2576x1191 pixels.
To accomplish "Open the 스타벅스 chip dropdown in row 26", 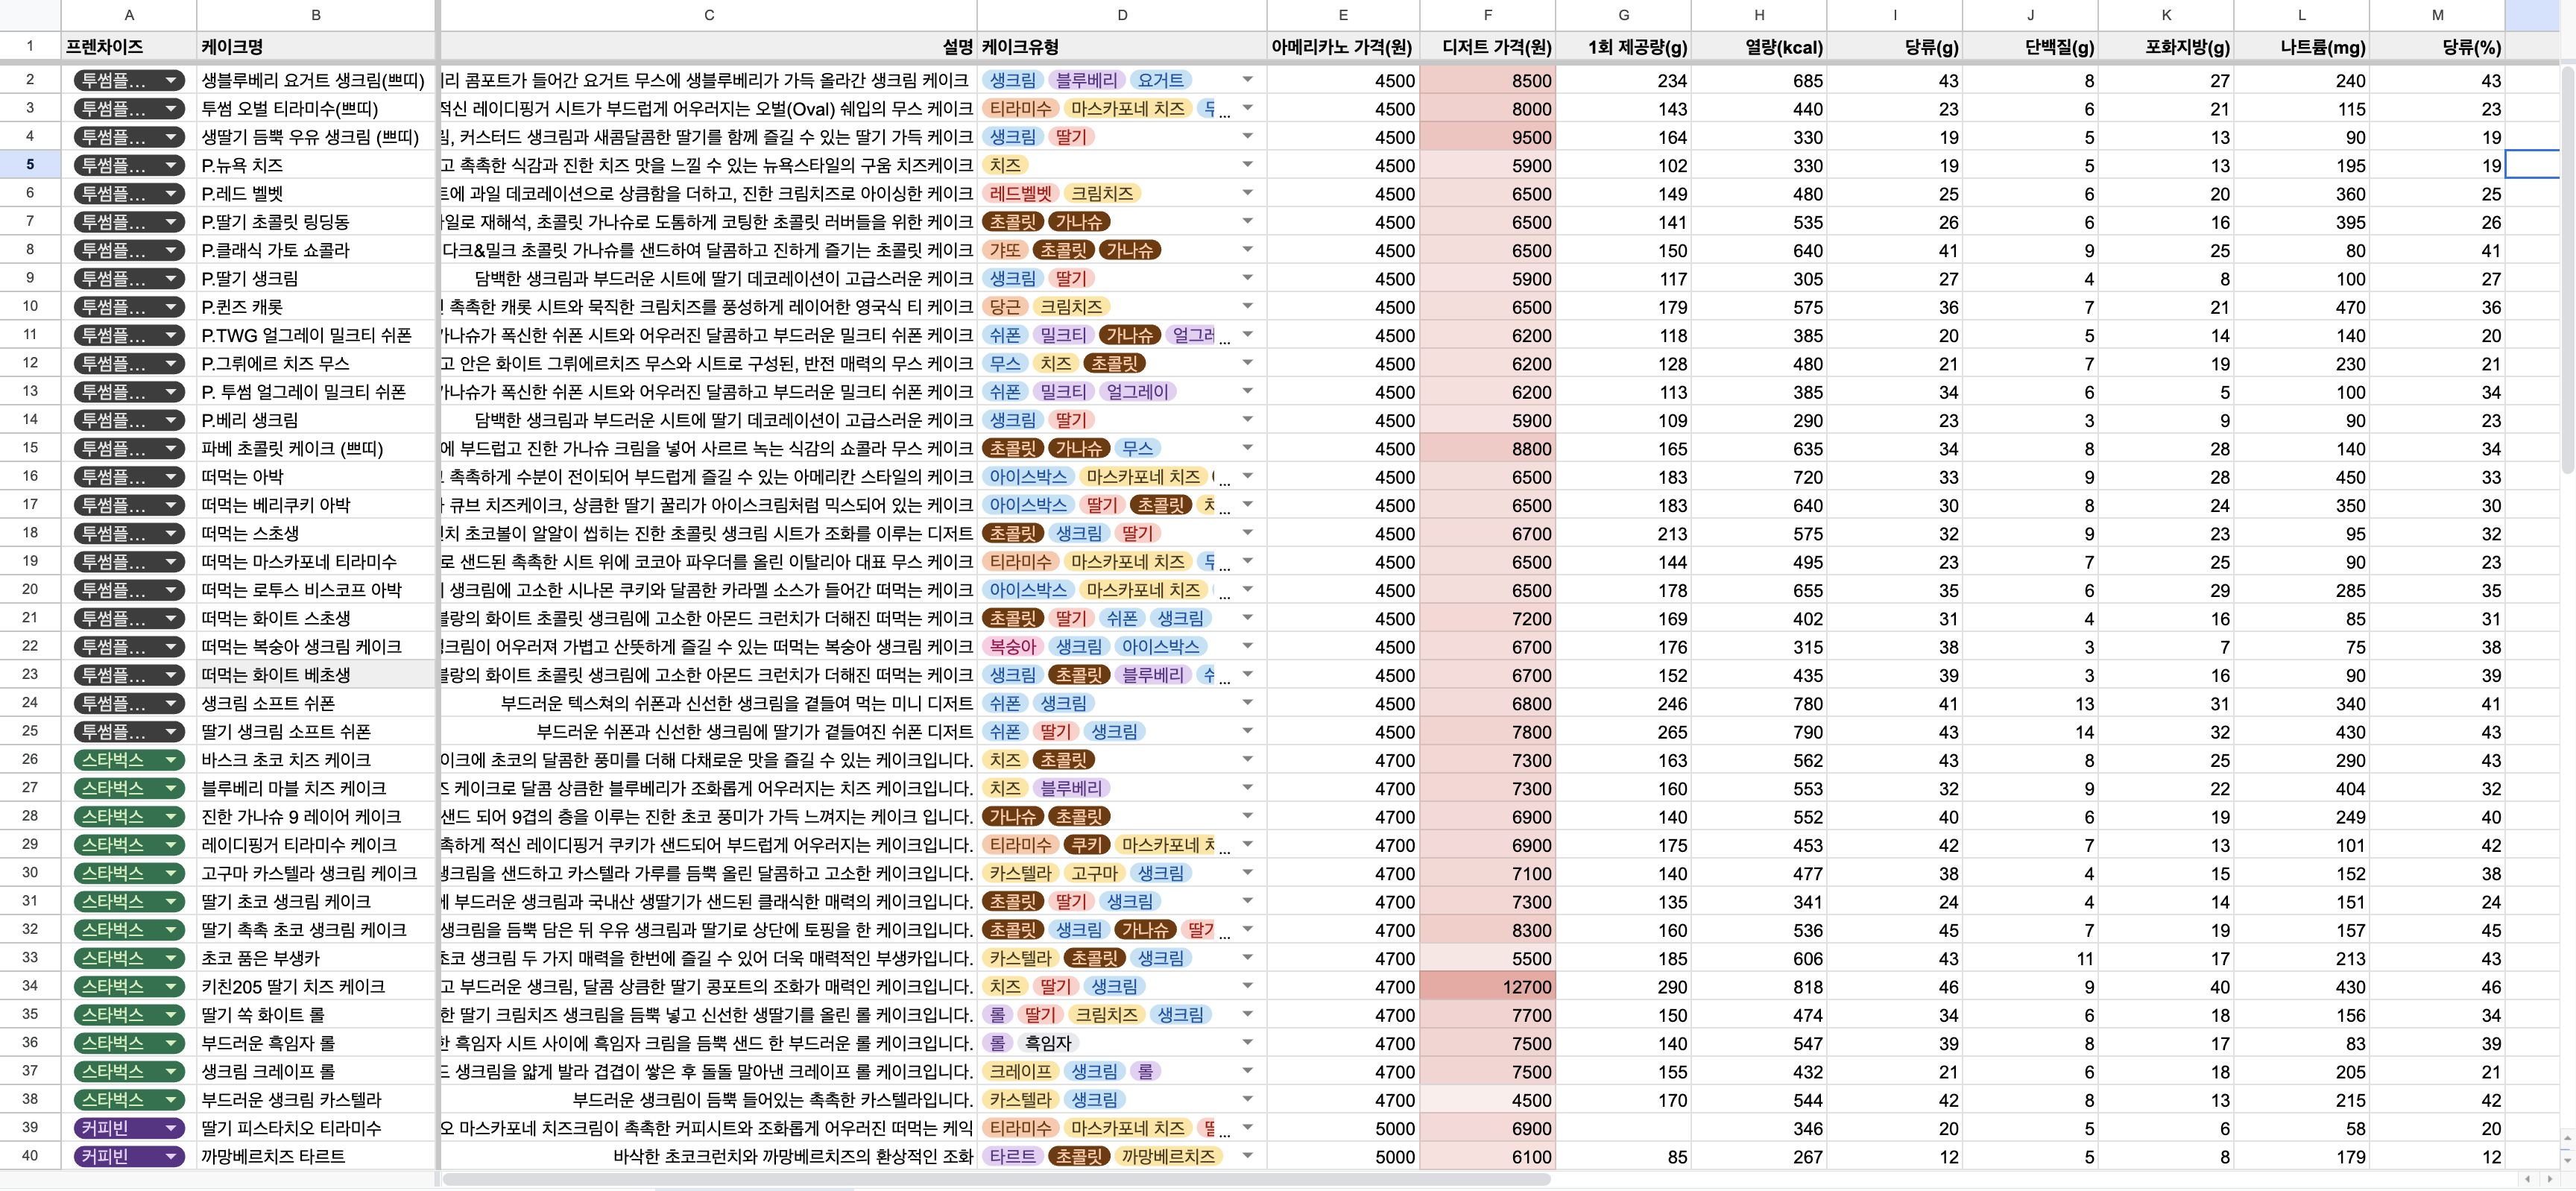I will click(171, 760).
